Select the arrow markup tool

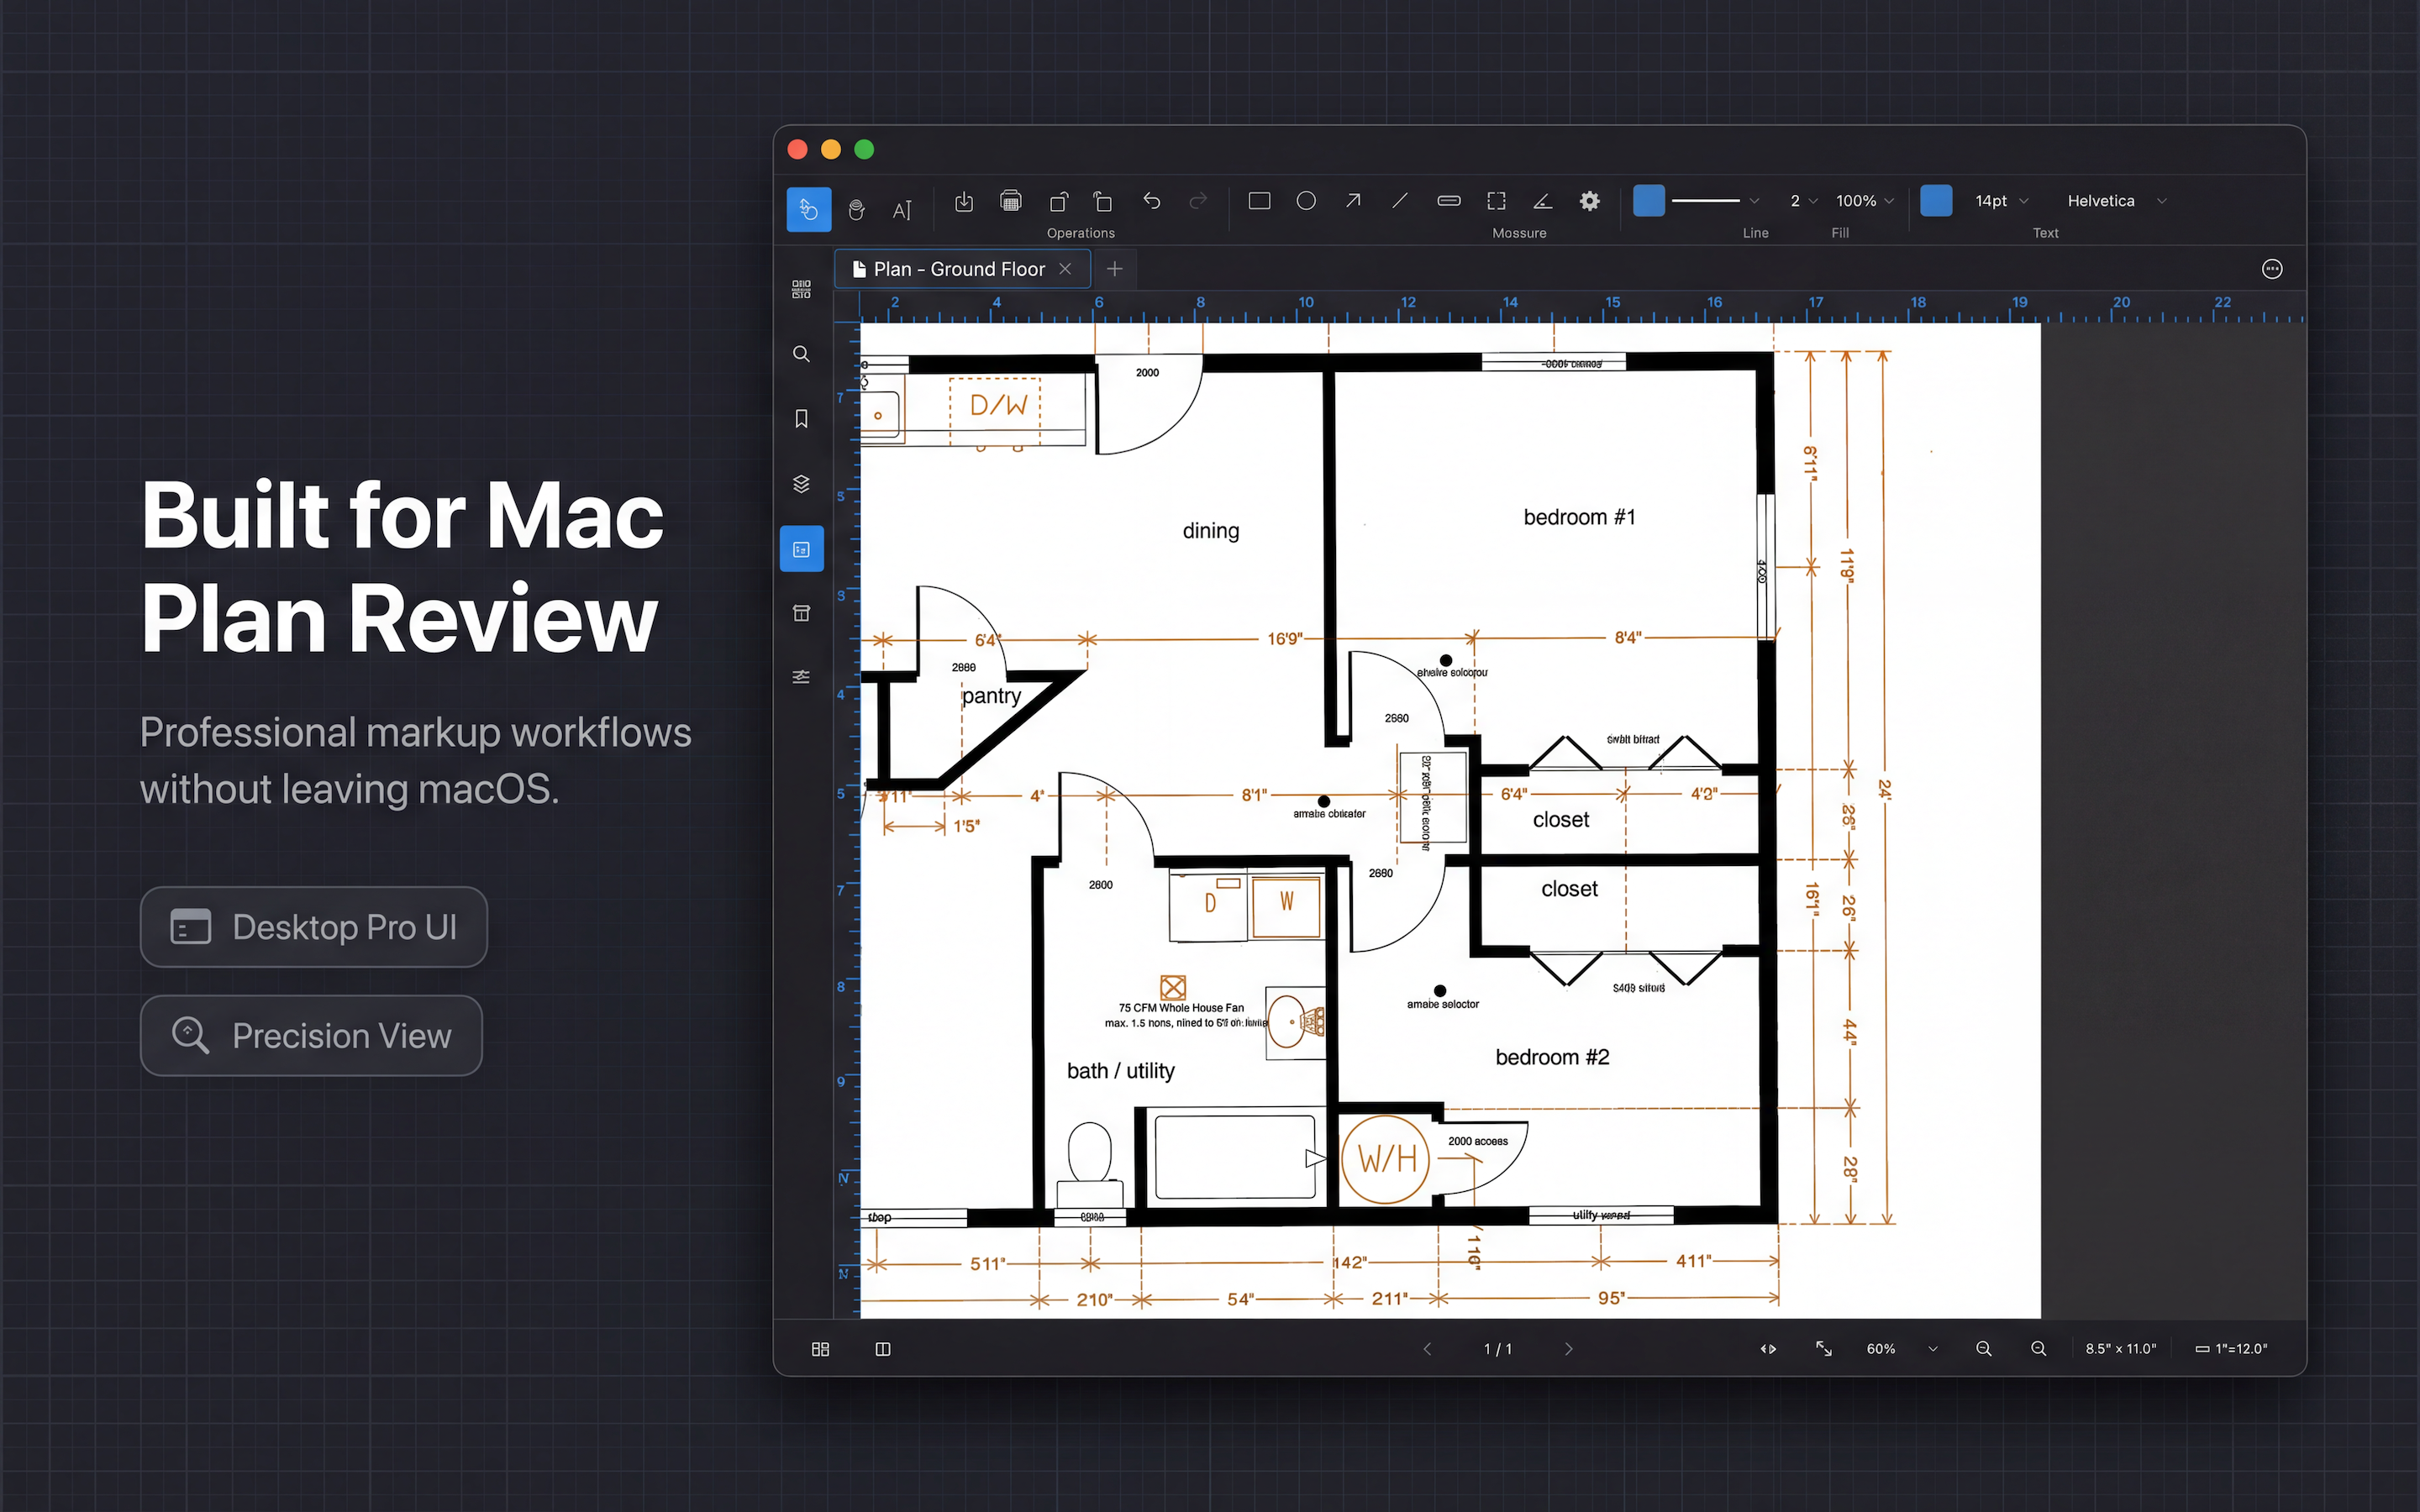tap(1353, 201)
